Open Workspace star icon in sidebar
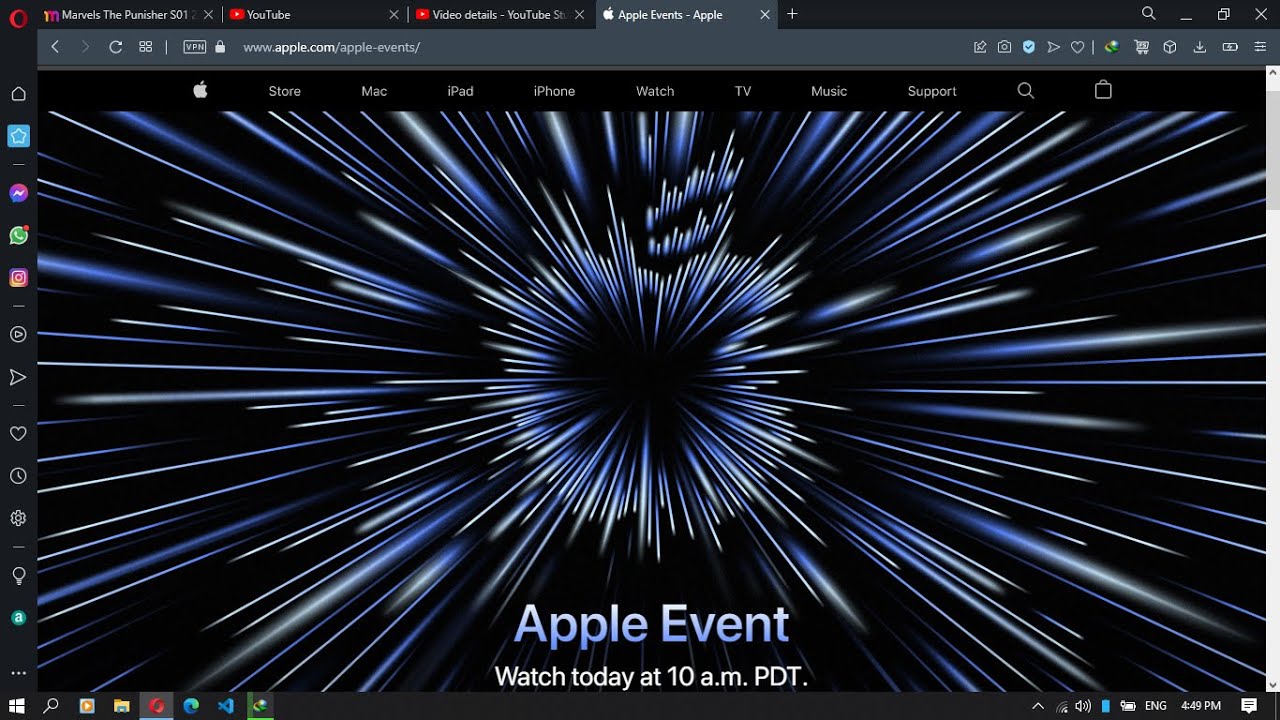Viewport: 1280px width, 720px height. pyautogui.click(x=18, y=136)
